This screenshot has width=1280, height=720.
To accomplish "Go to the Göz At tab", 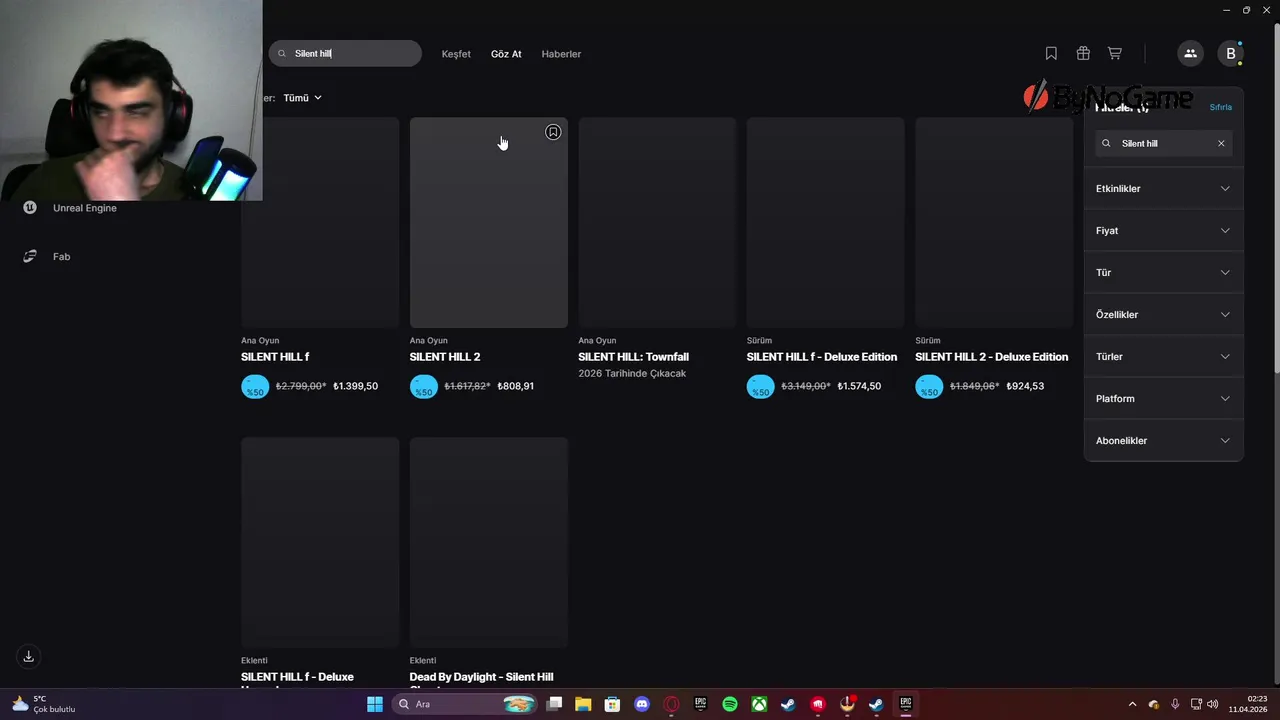I will 506,54.
